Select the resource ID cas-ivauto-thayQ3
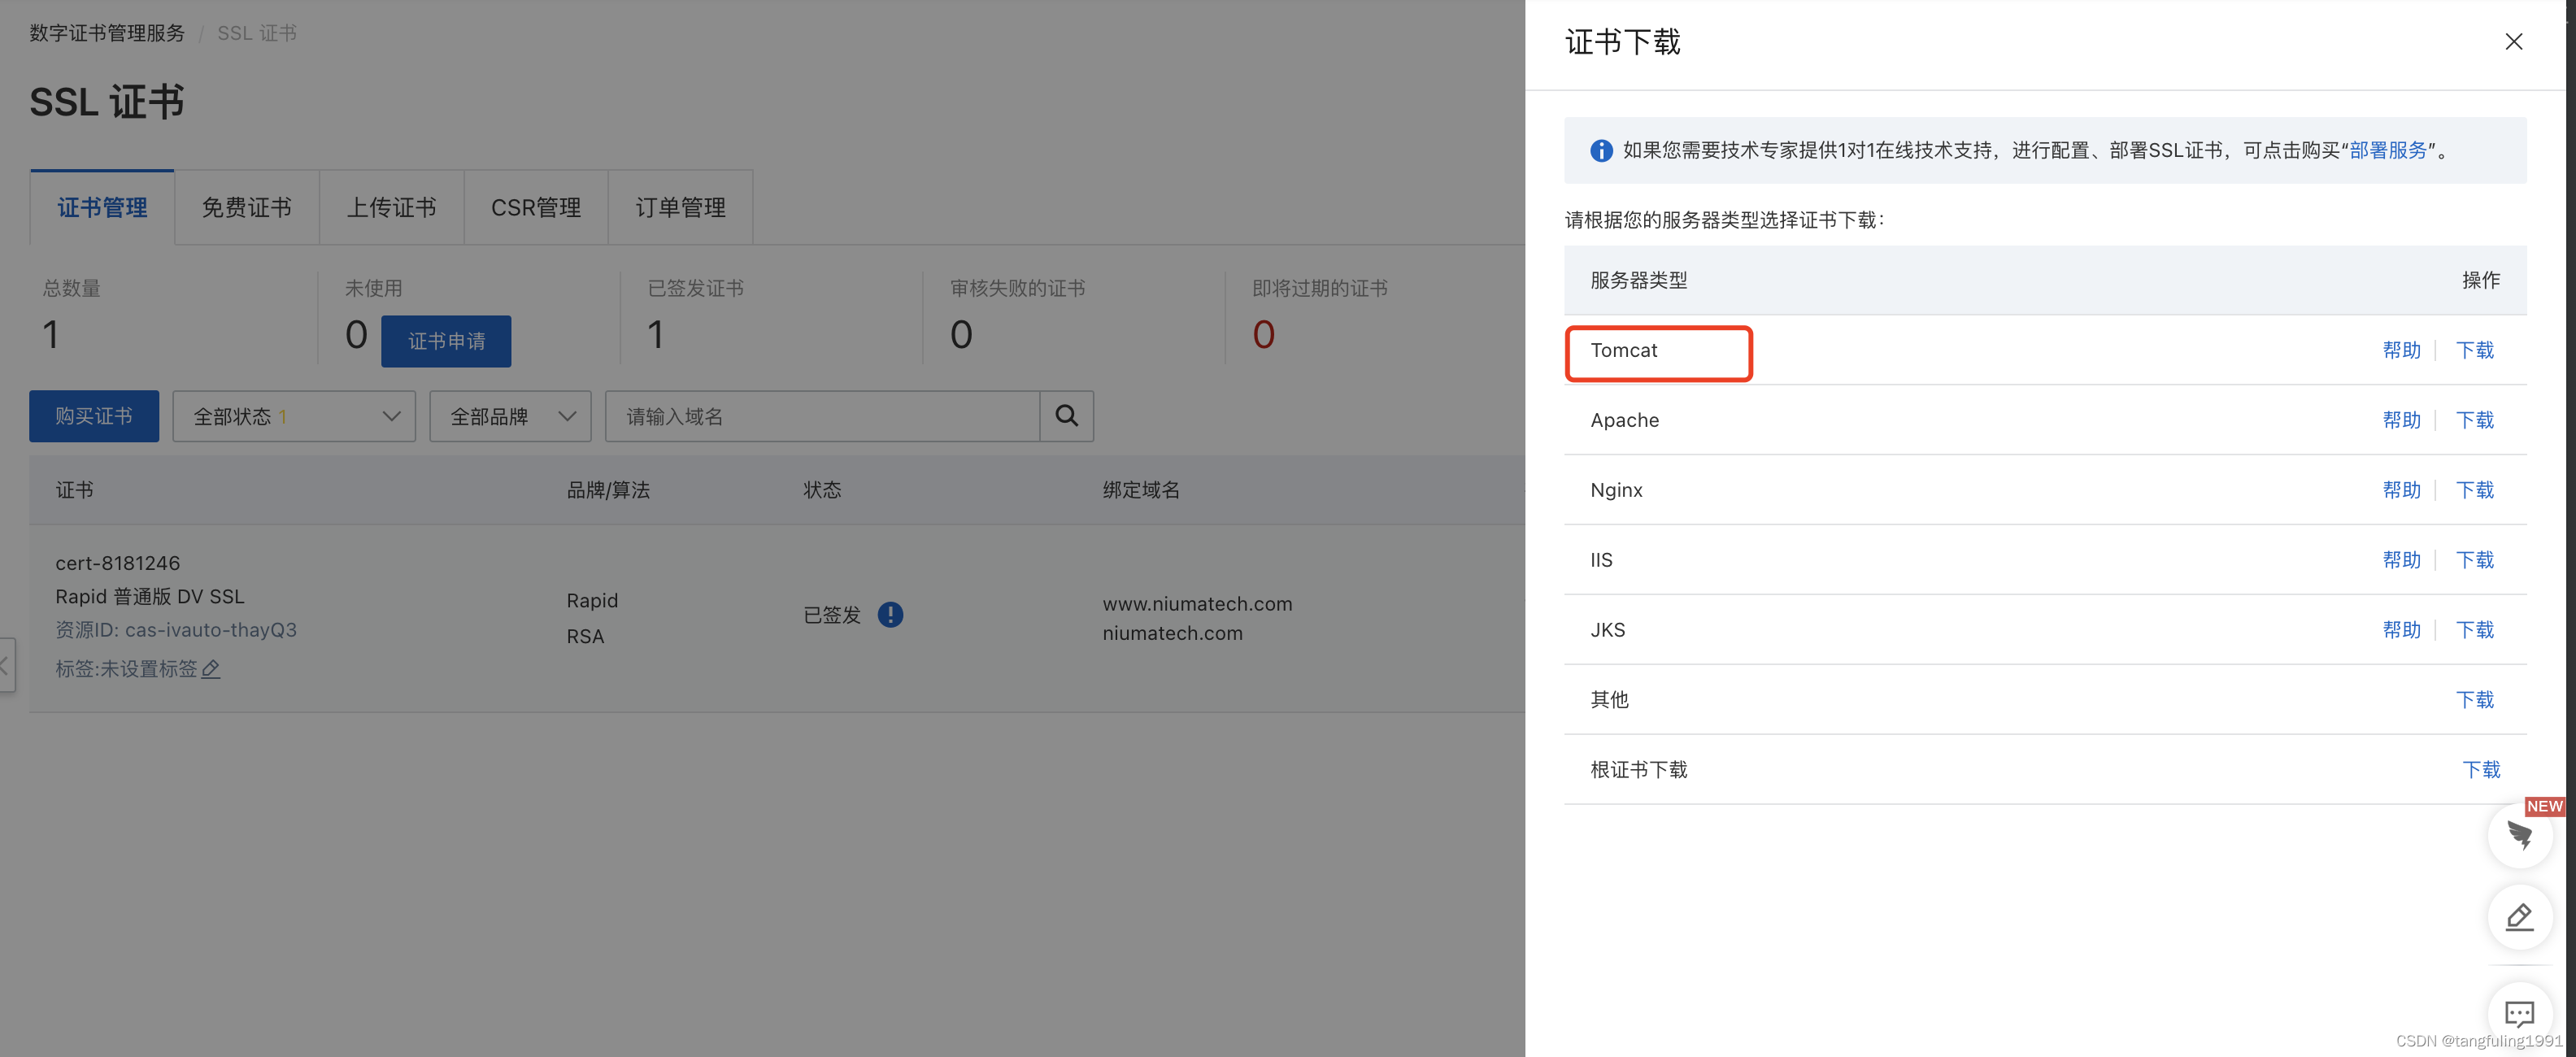2576x1057 pixels. click(x=211, y=630)
